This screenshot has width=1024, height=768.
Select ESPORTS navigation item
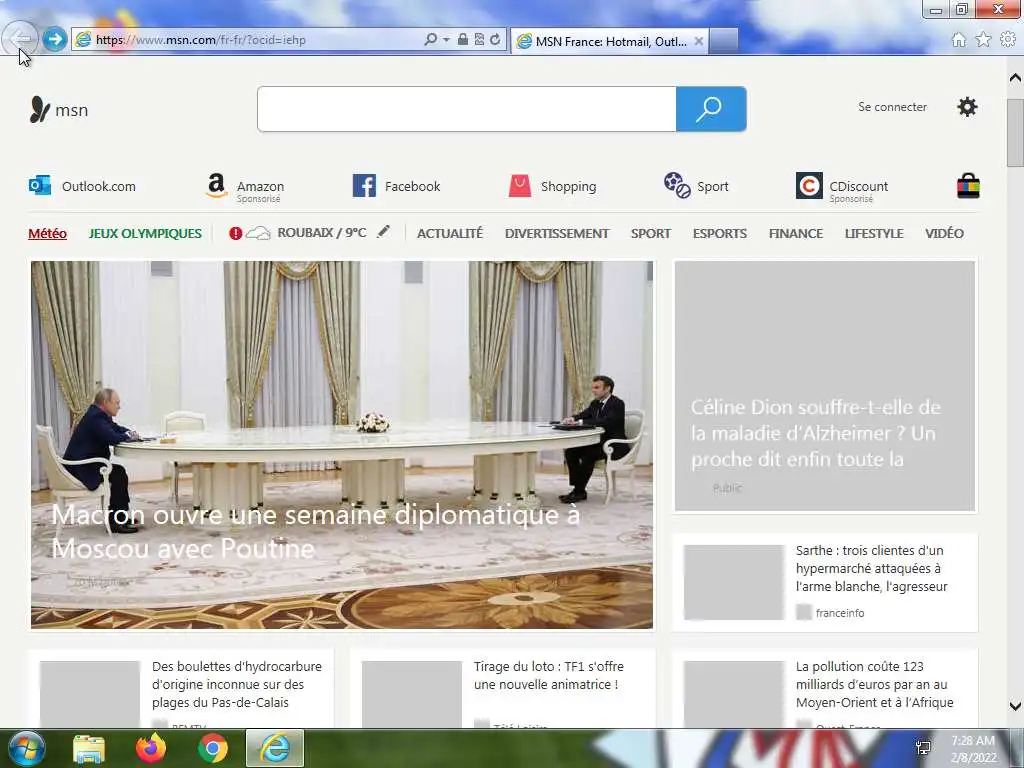[x=720, y=233]
